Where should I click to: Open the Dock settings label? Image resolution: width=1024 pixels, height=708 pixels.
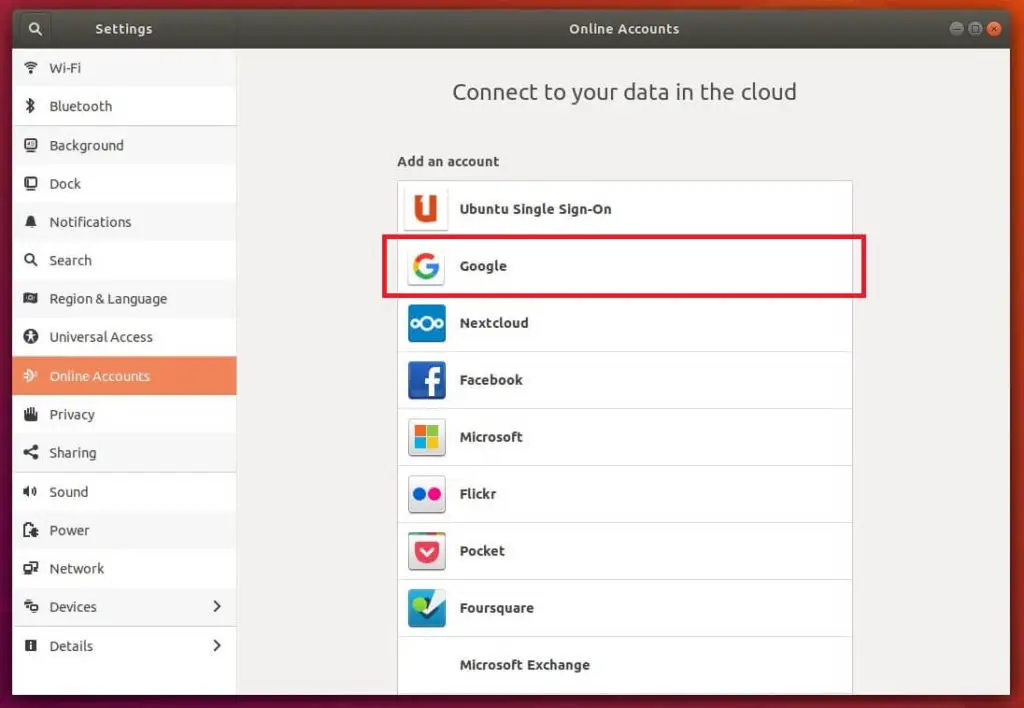coord(65,184)
